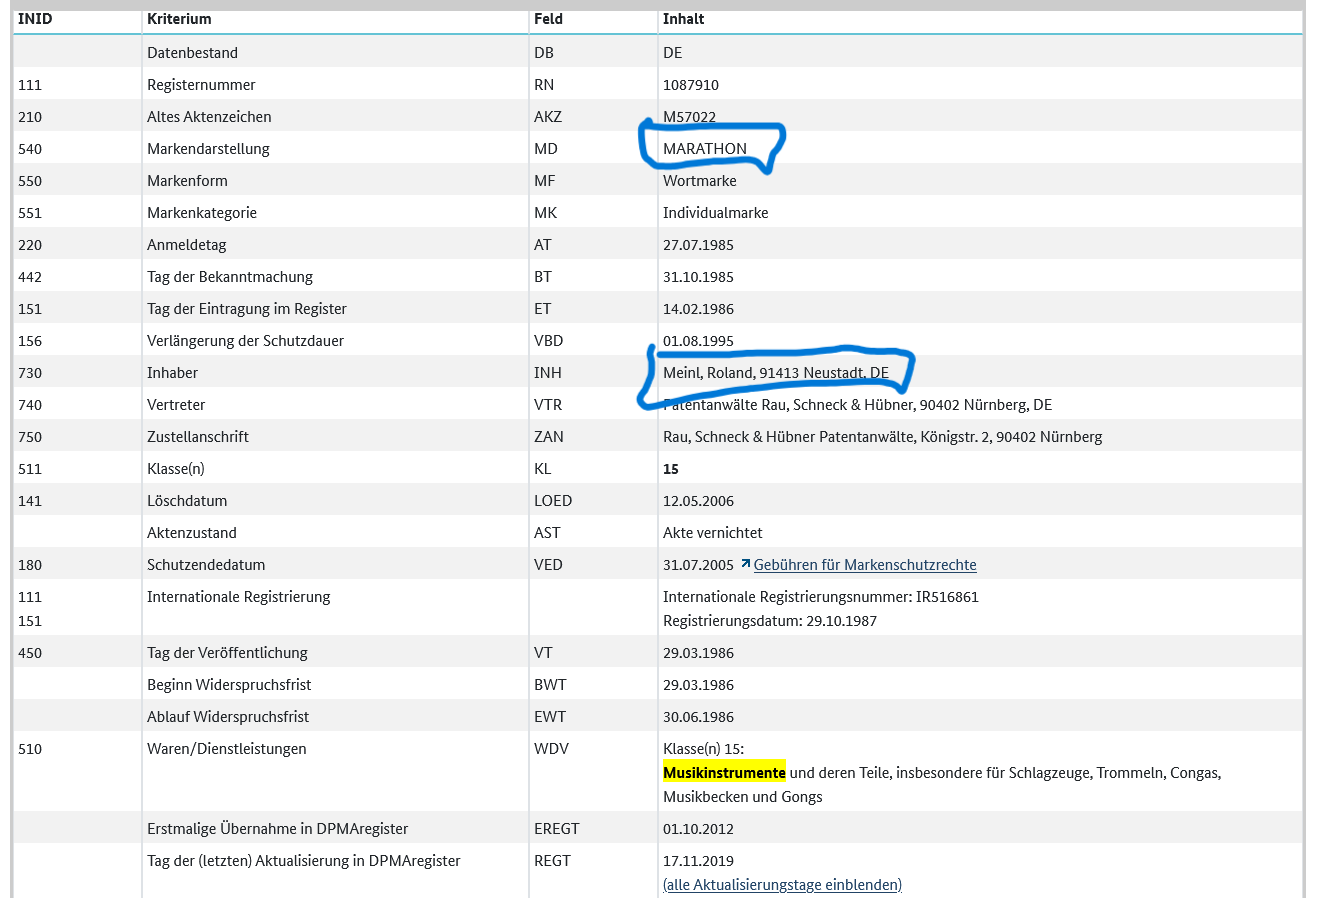Select the Individualmarke category value
The width and height of the screenshot is (1321, 898).
point(715,213)
